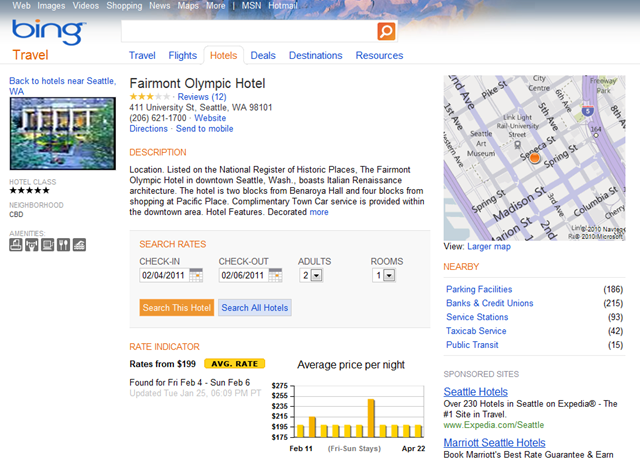The width and height of the screenshot is (640, 461).
Task: Click News in the top navigation
Action: click(160, 6)
